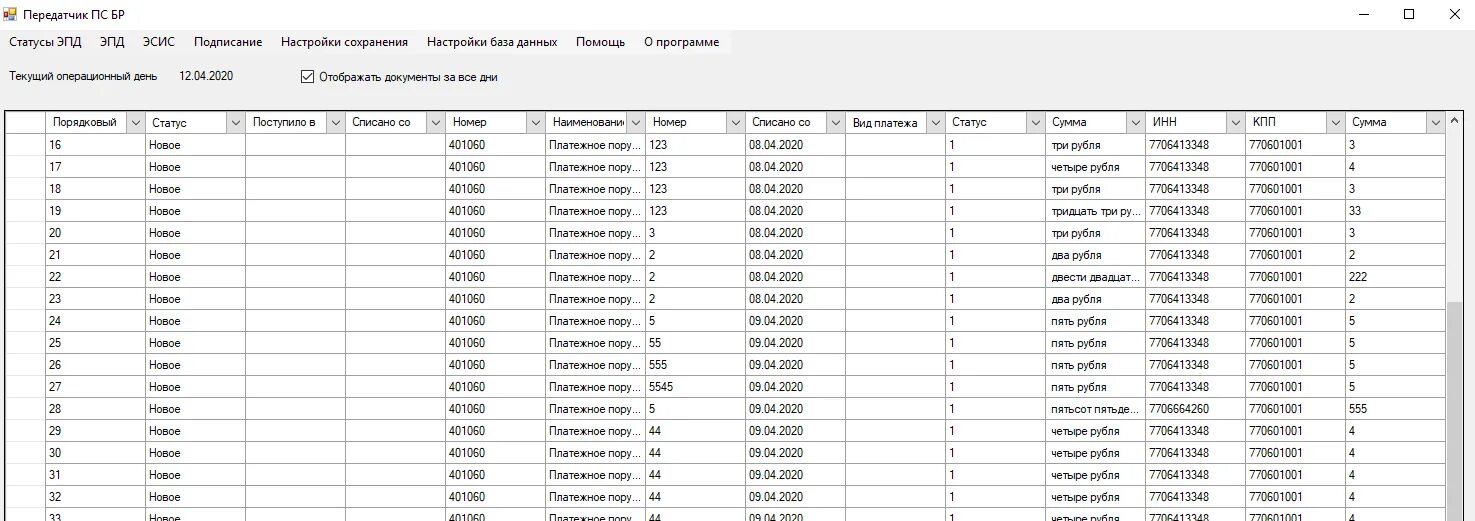Open the КПП column filter dropdown

tap(1336, 122)
